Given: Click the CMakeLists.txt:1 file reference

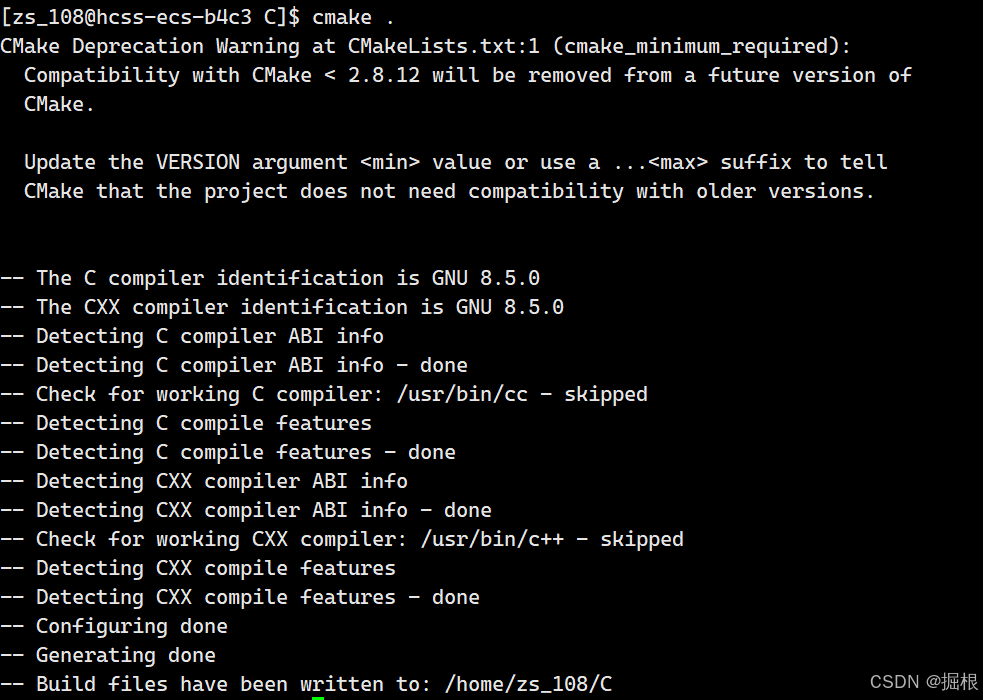Looking at the screenshot, I should (x=444, y=46).
